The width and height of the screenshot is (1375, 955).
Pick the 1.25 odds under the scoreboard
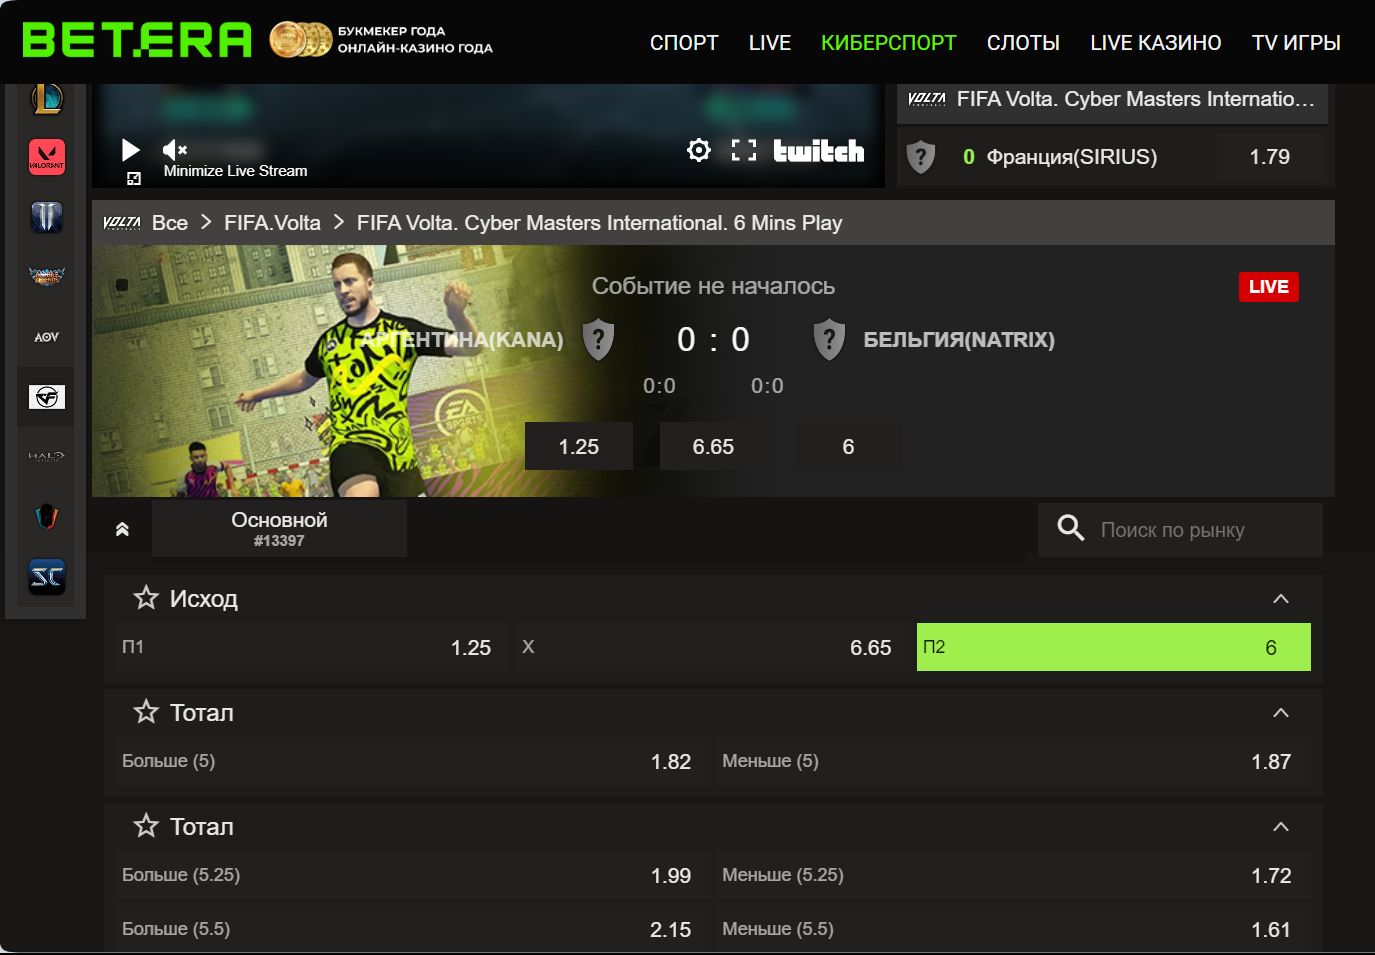(579, 446)
